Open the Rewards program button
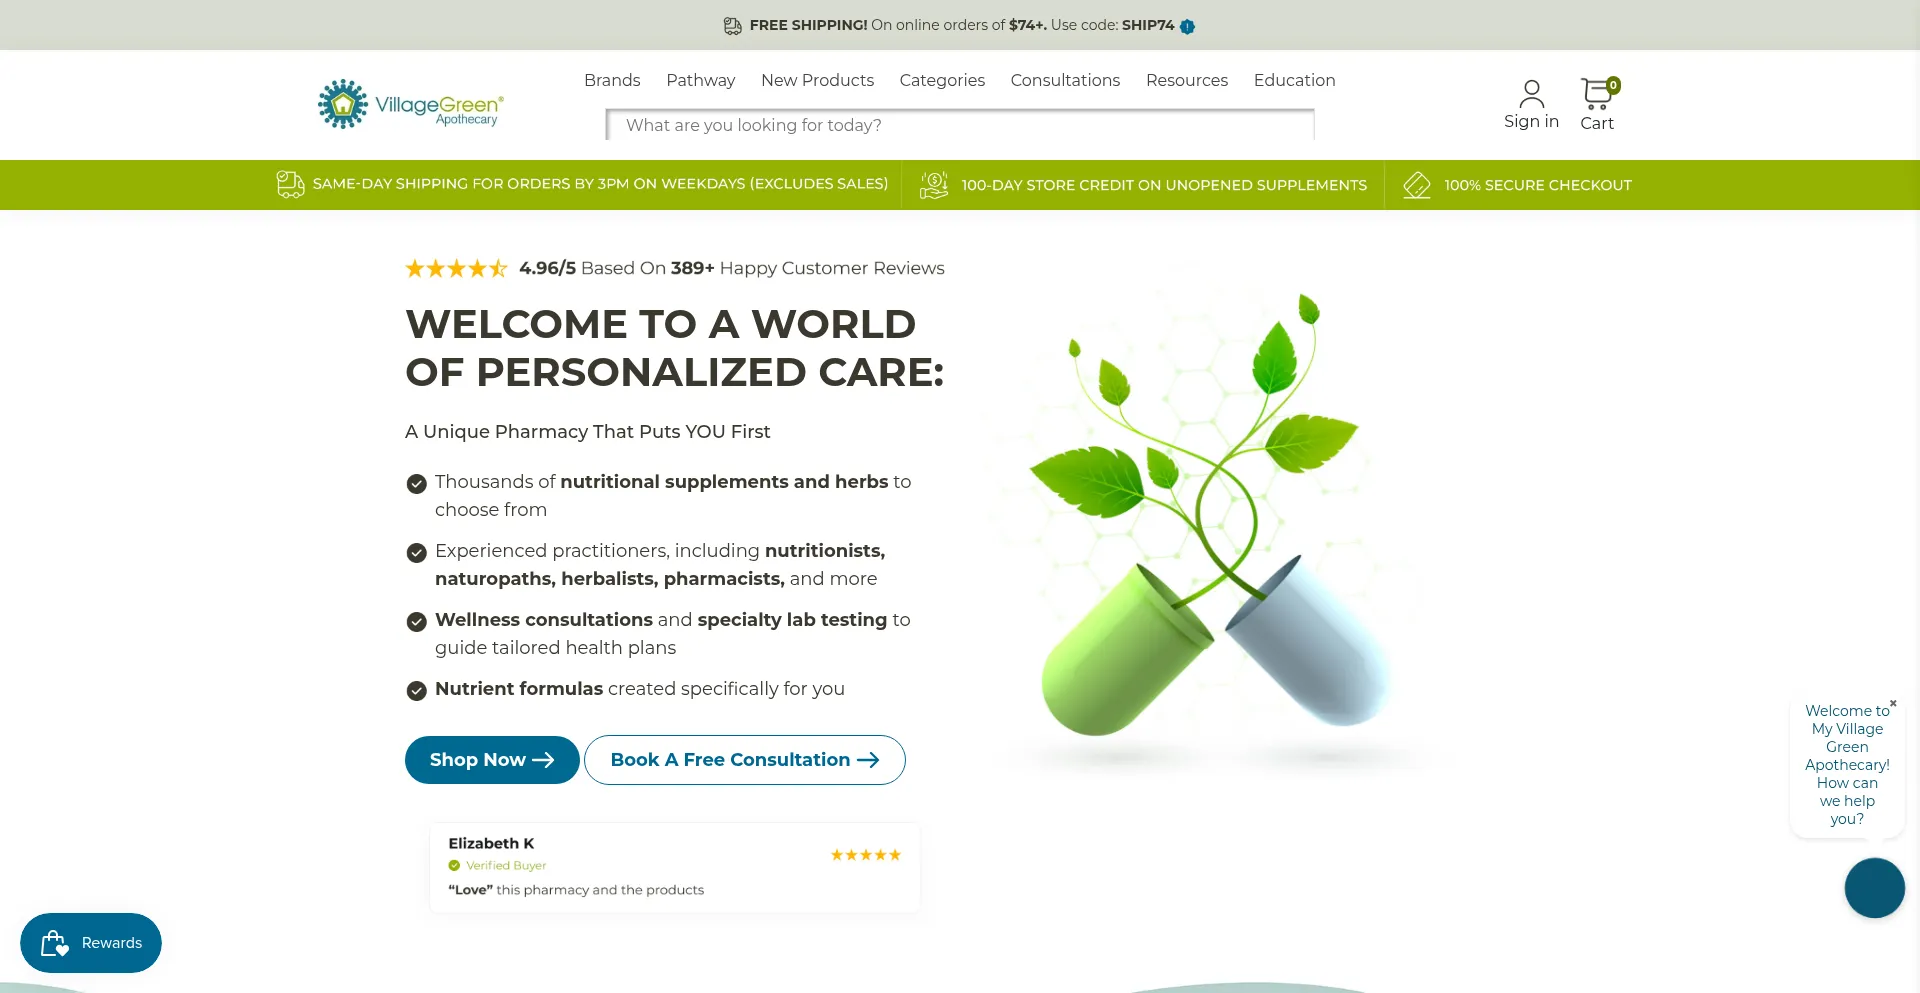This screenshot has height=993, width=1920. click(91, 943)
